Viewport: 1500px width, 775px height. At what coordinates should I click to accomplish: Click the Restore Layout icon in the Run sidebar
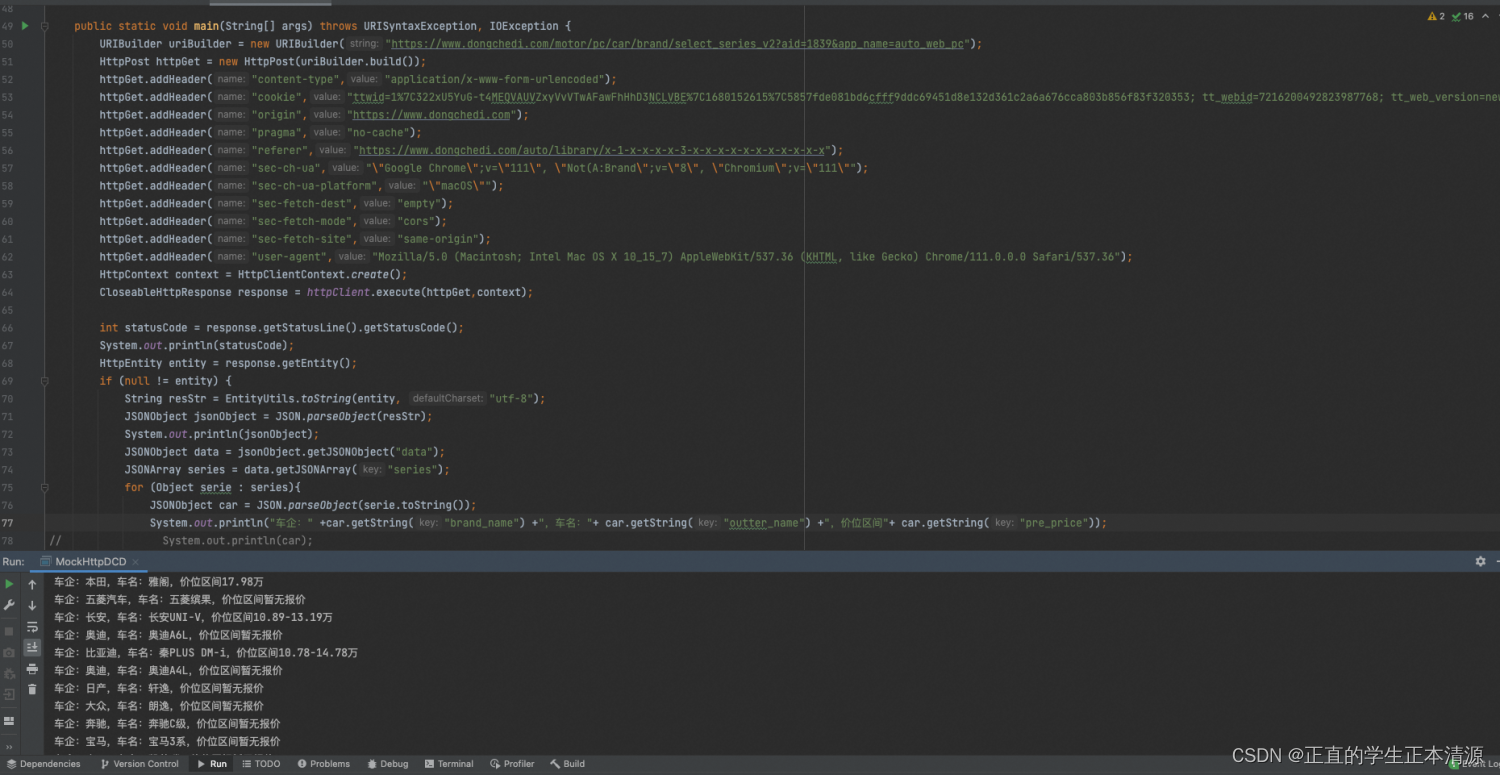click(9, 720)
